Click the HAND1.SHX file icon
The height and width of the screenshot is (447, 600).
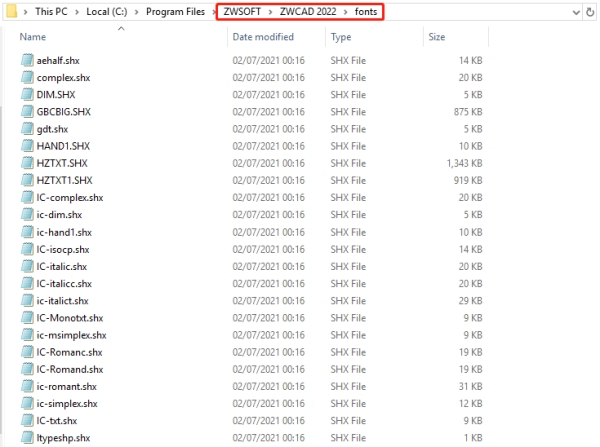click(27, 146)
